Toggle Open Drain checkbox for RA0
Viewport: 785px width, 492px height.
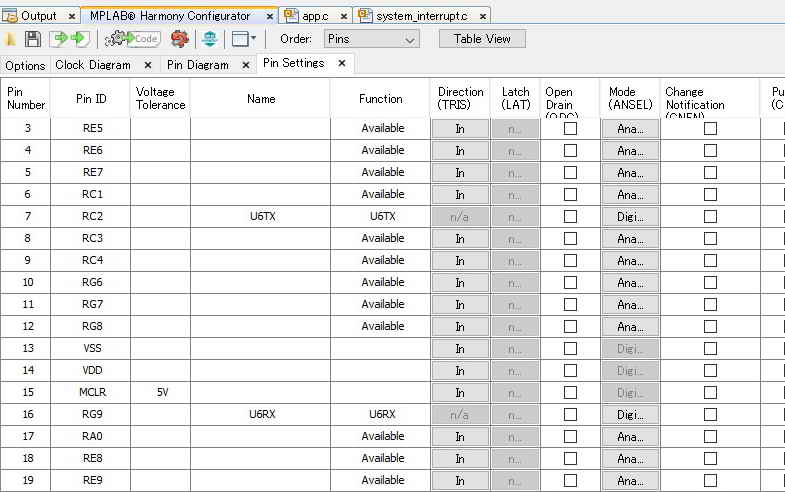[570, 436]
